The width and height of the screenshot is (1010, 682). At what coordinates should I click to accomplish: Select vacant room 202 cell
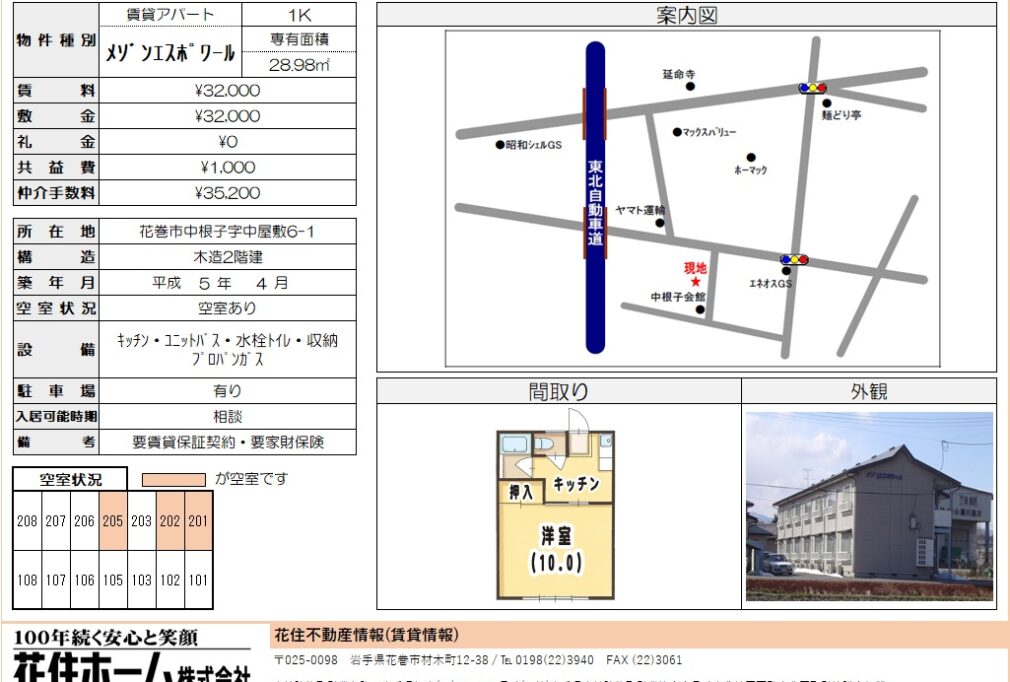click(x=170, y=520)
